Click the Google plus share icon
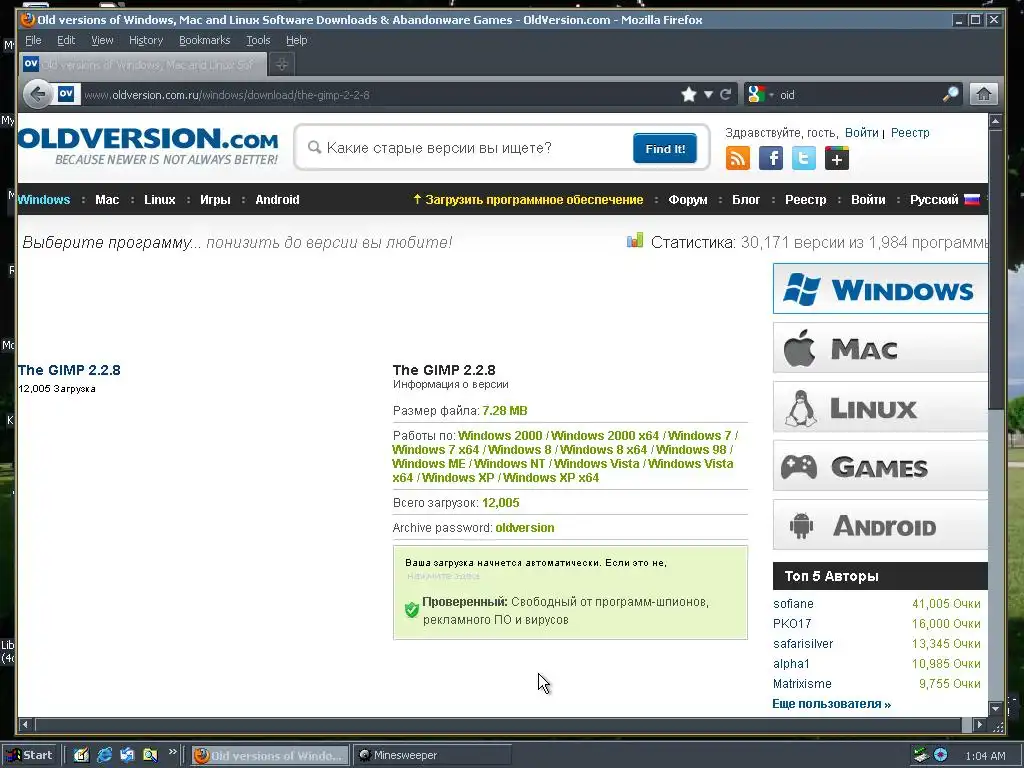This screenshot has height=768, width=1024. (837, 158)
